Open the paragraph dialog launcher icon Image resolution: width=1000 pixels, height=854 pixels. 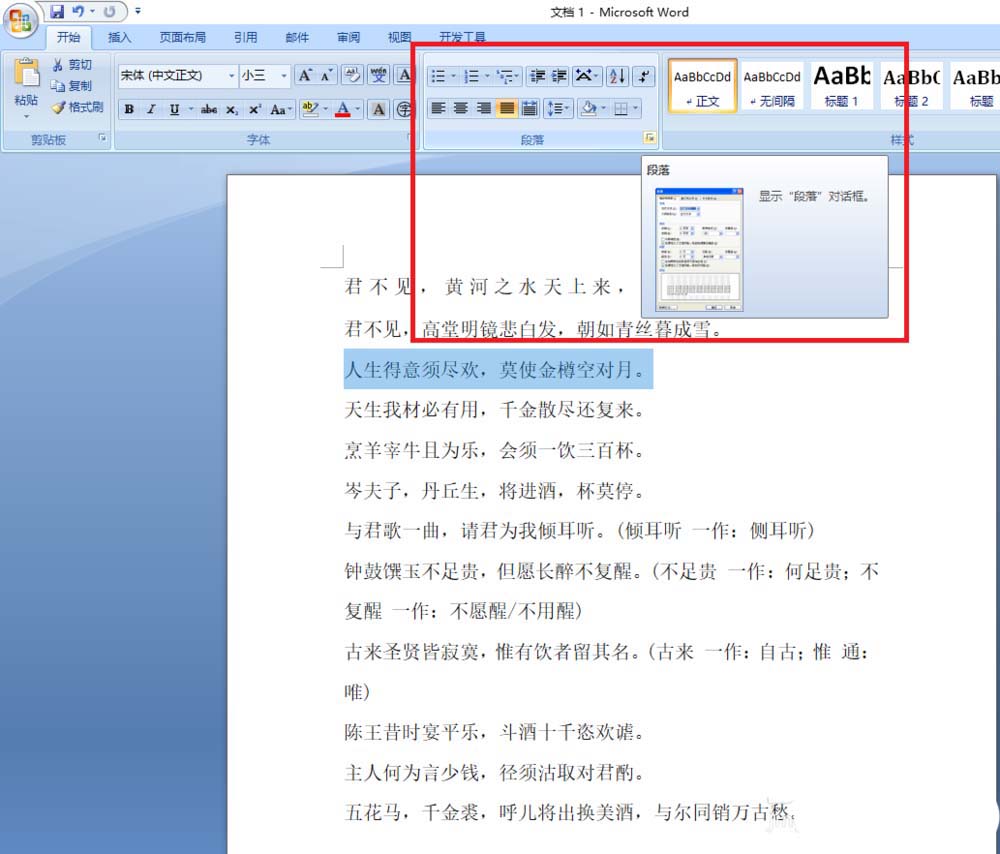649,139
